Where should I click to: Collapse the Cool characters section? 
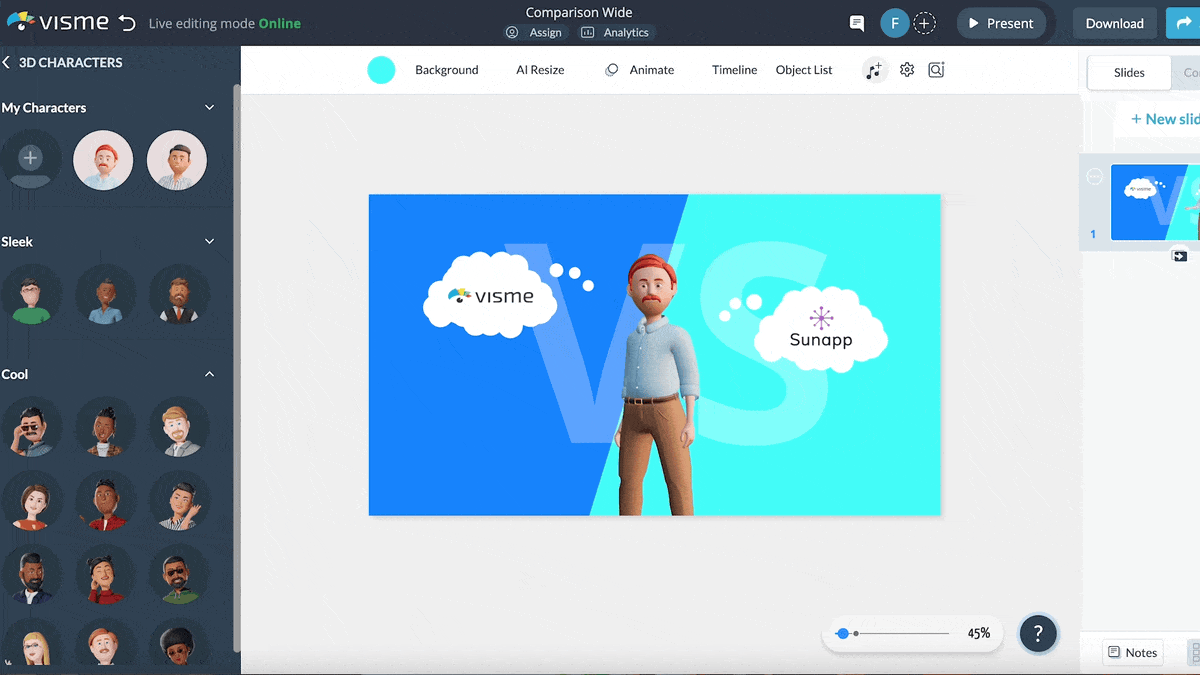coord(209,374)
